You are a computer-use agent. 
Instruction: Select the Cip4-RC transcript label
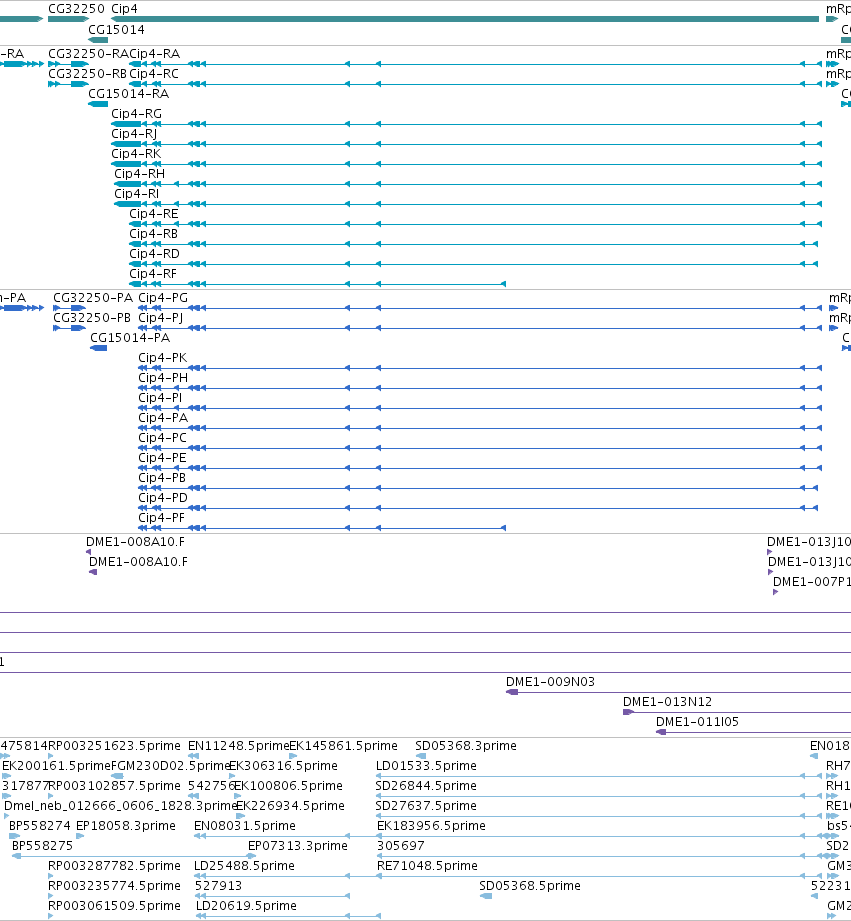(x=154, y=74)
